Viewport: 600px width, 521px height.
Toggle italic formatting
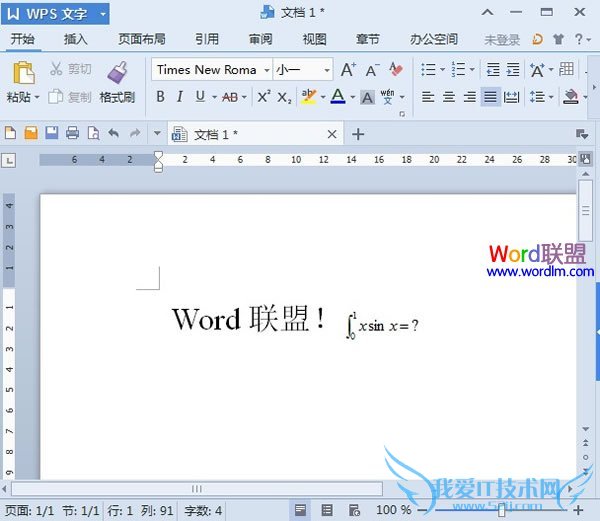coord(180,97)
